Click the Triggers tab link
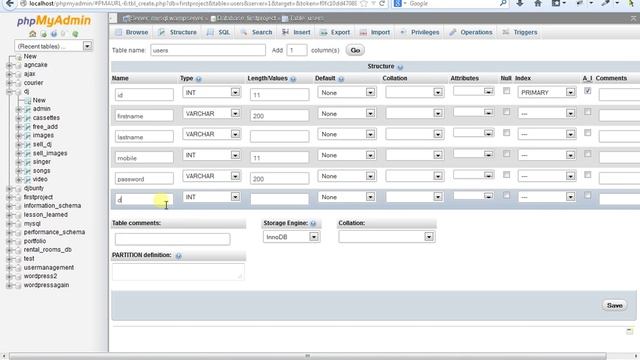 click(525, 32)
